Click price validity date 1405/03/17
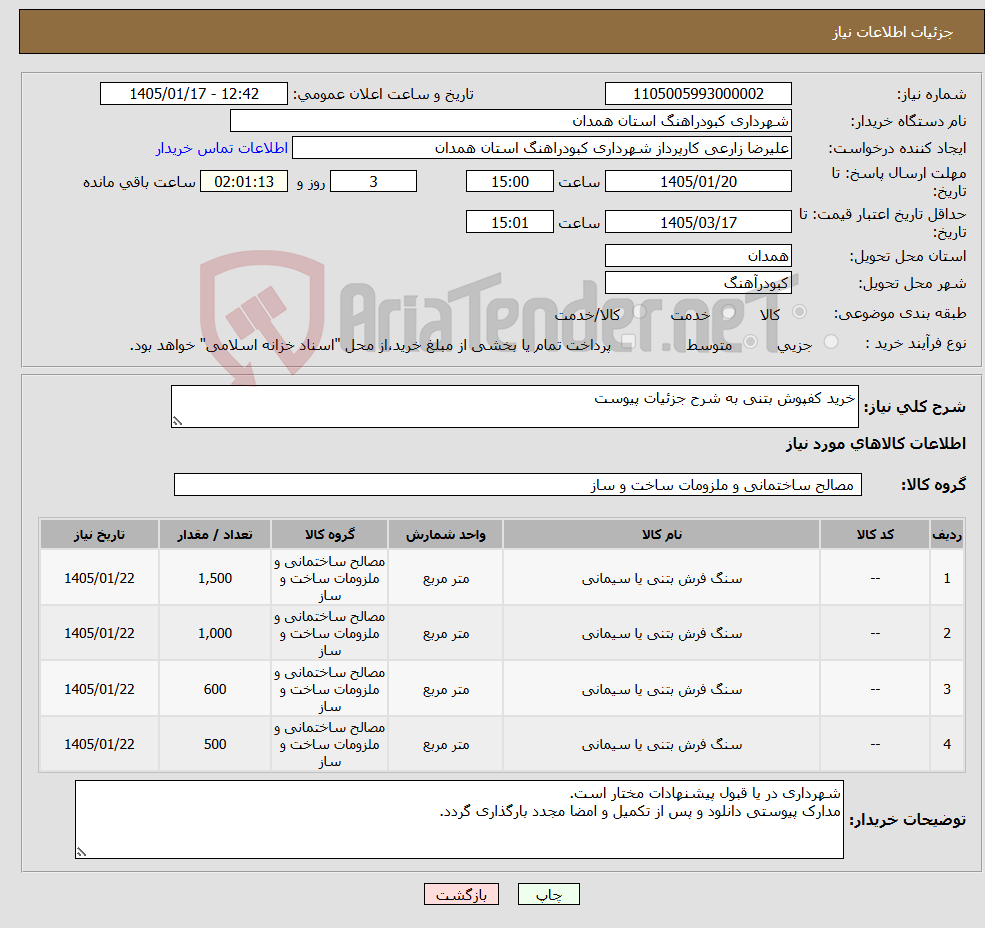Image resolution: width=985 pixels, height=928 pixels. 698,222
